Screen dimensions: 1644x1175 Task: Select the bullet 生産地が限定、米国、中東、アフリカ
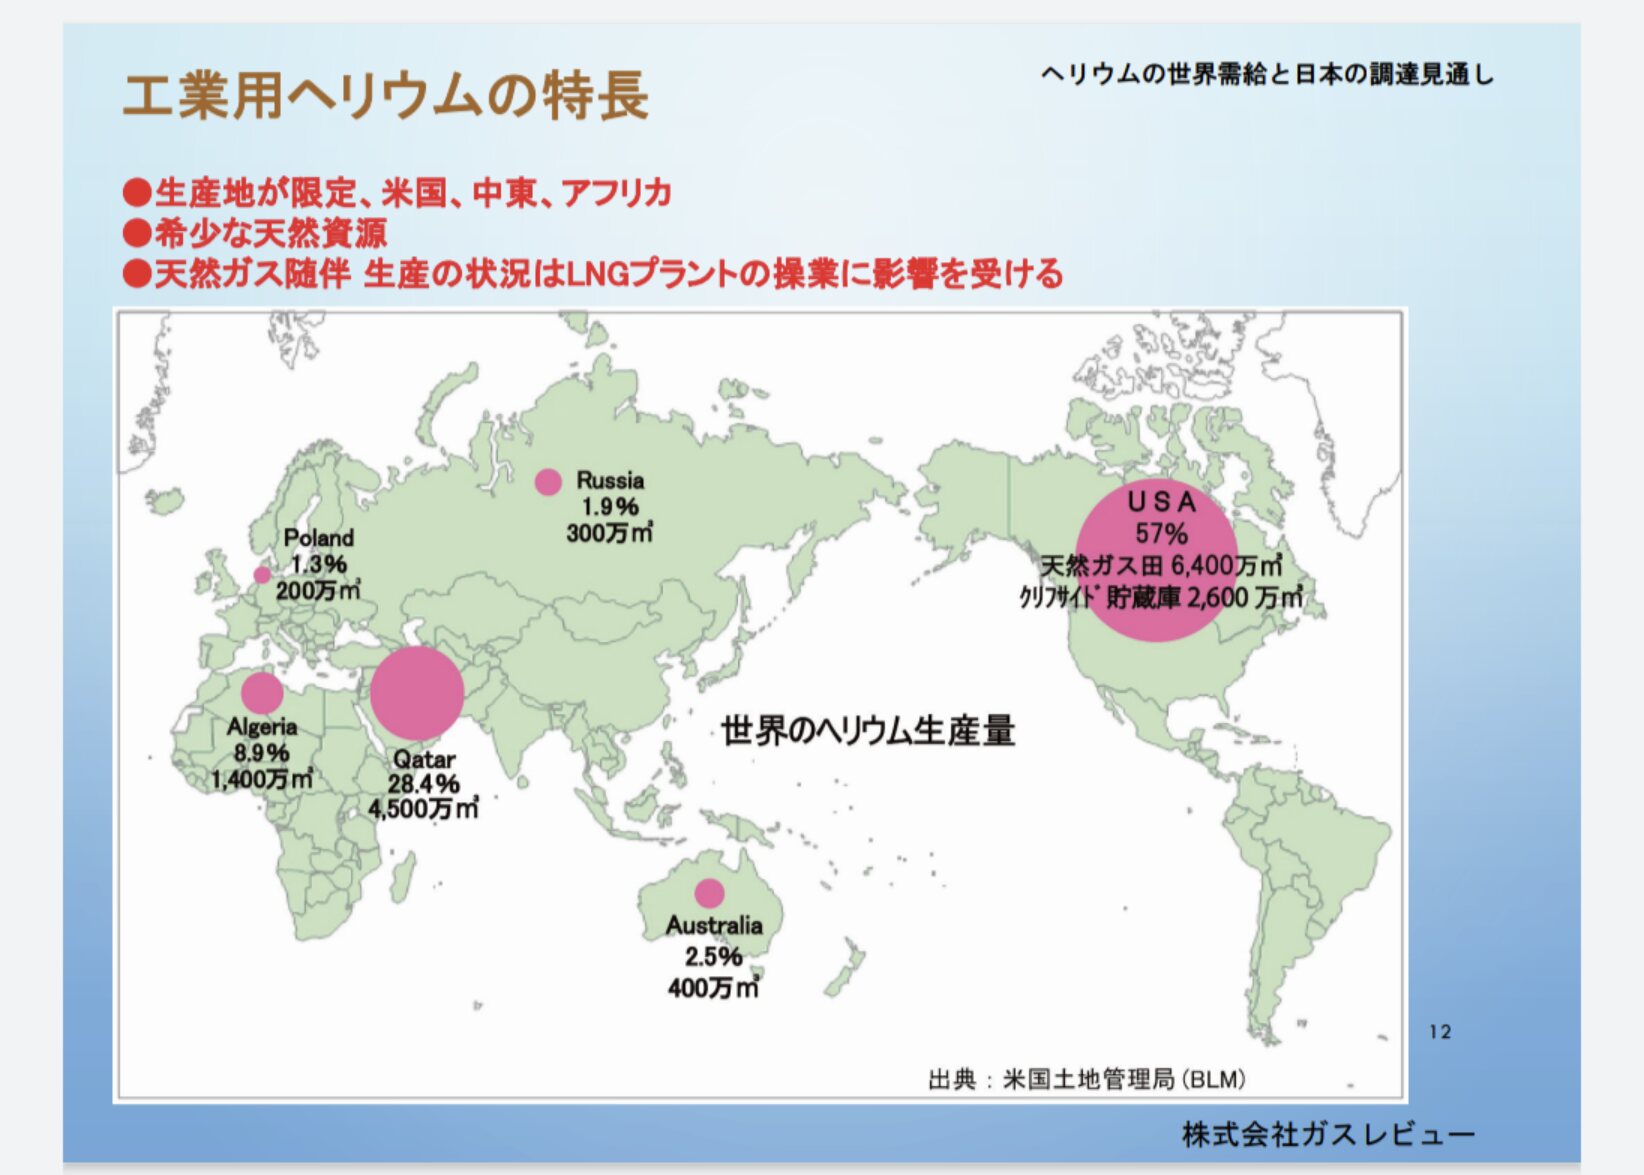[x=397, y=192]
